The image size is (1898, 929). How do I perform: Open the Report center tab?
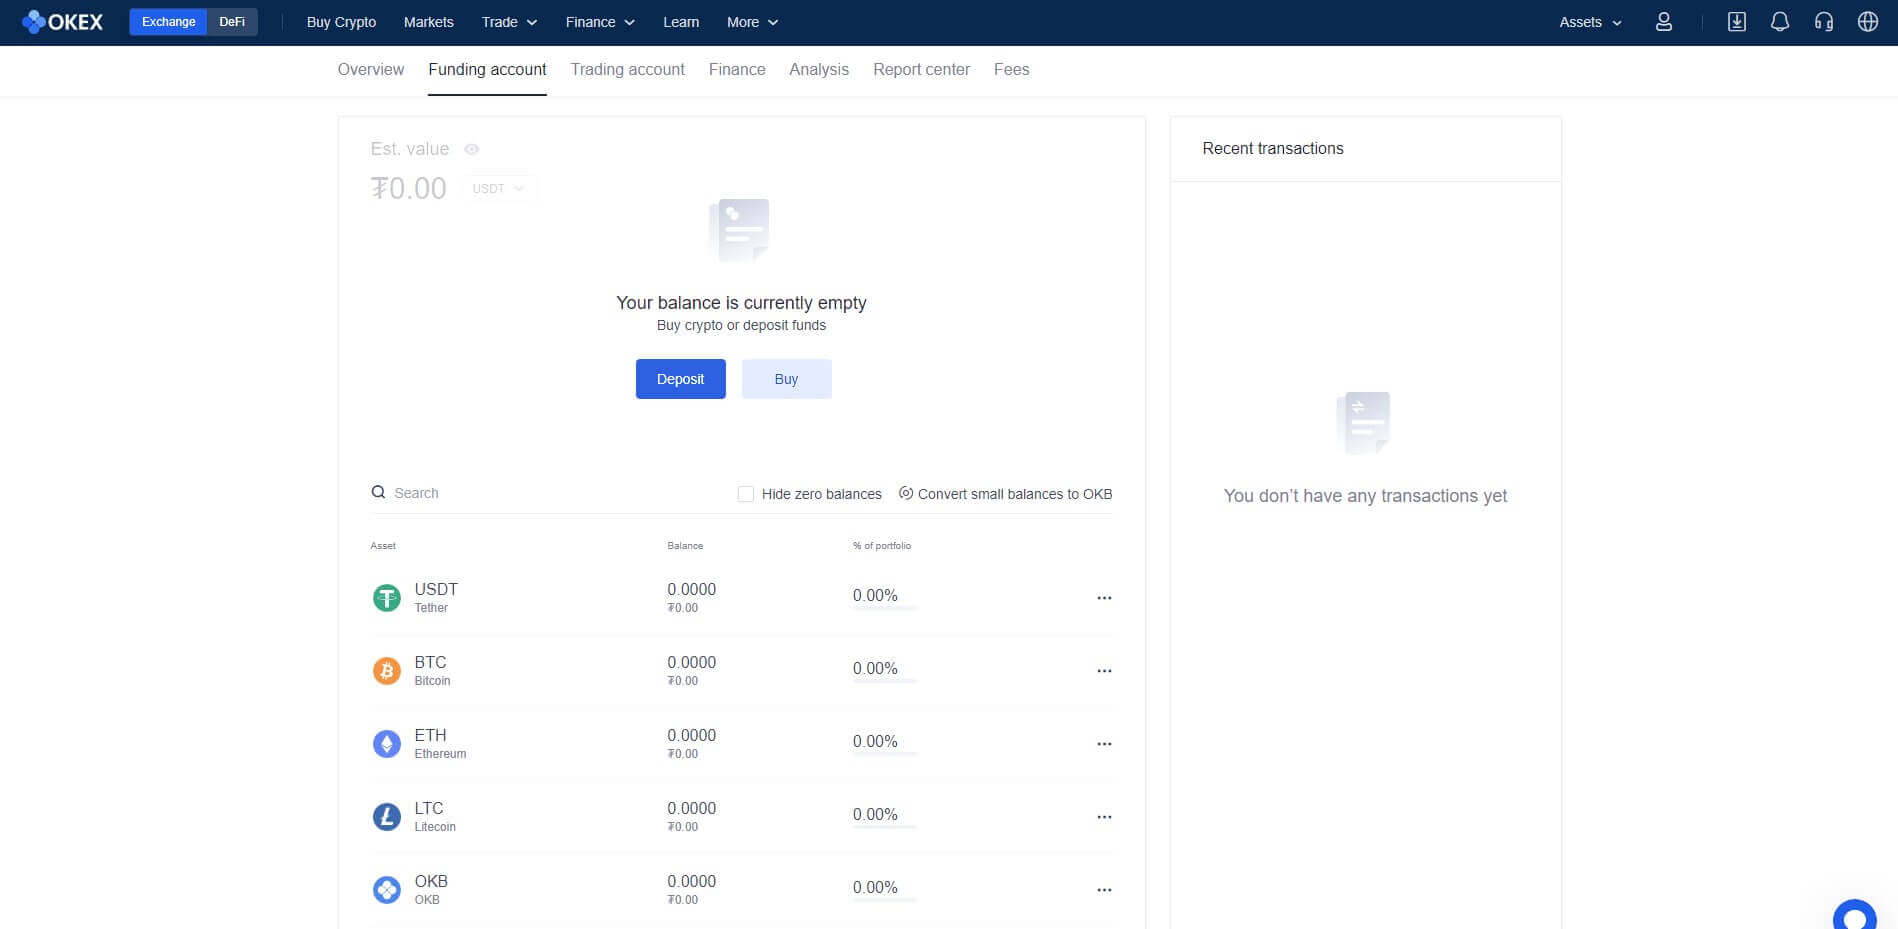(921, 69)
